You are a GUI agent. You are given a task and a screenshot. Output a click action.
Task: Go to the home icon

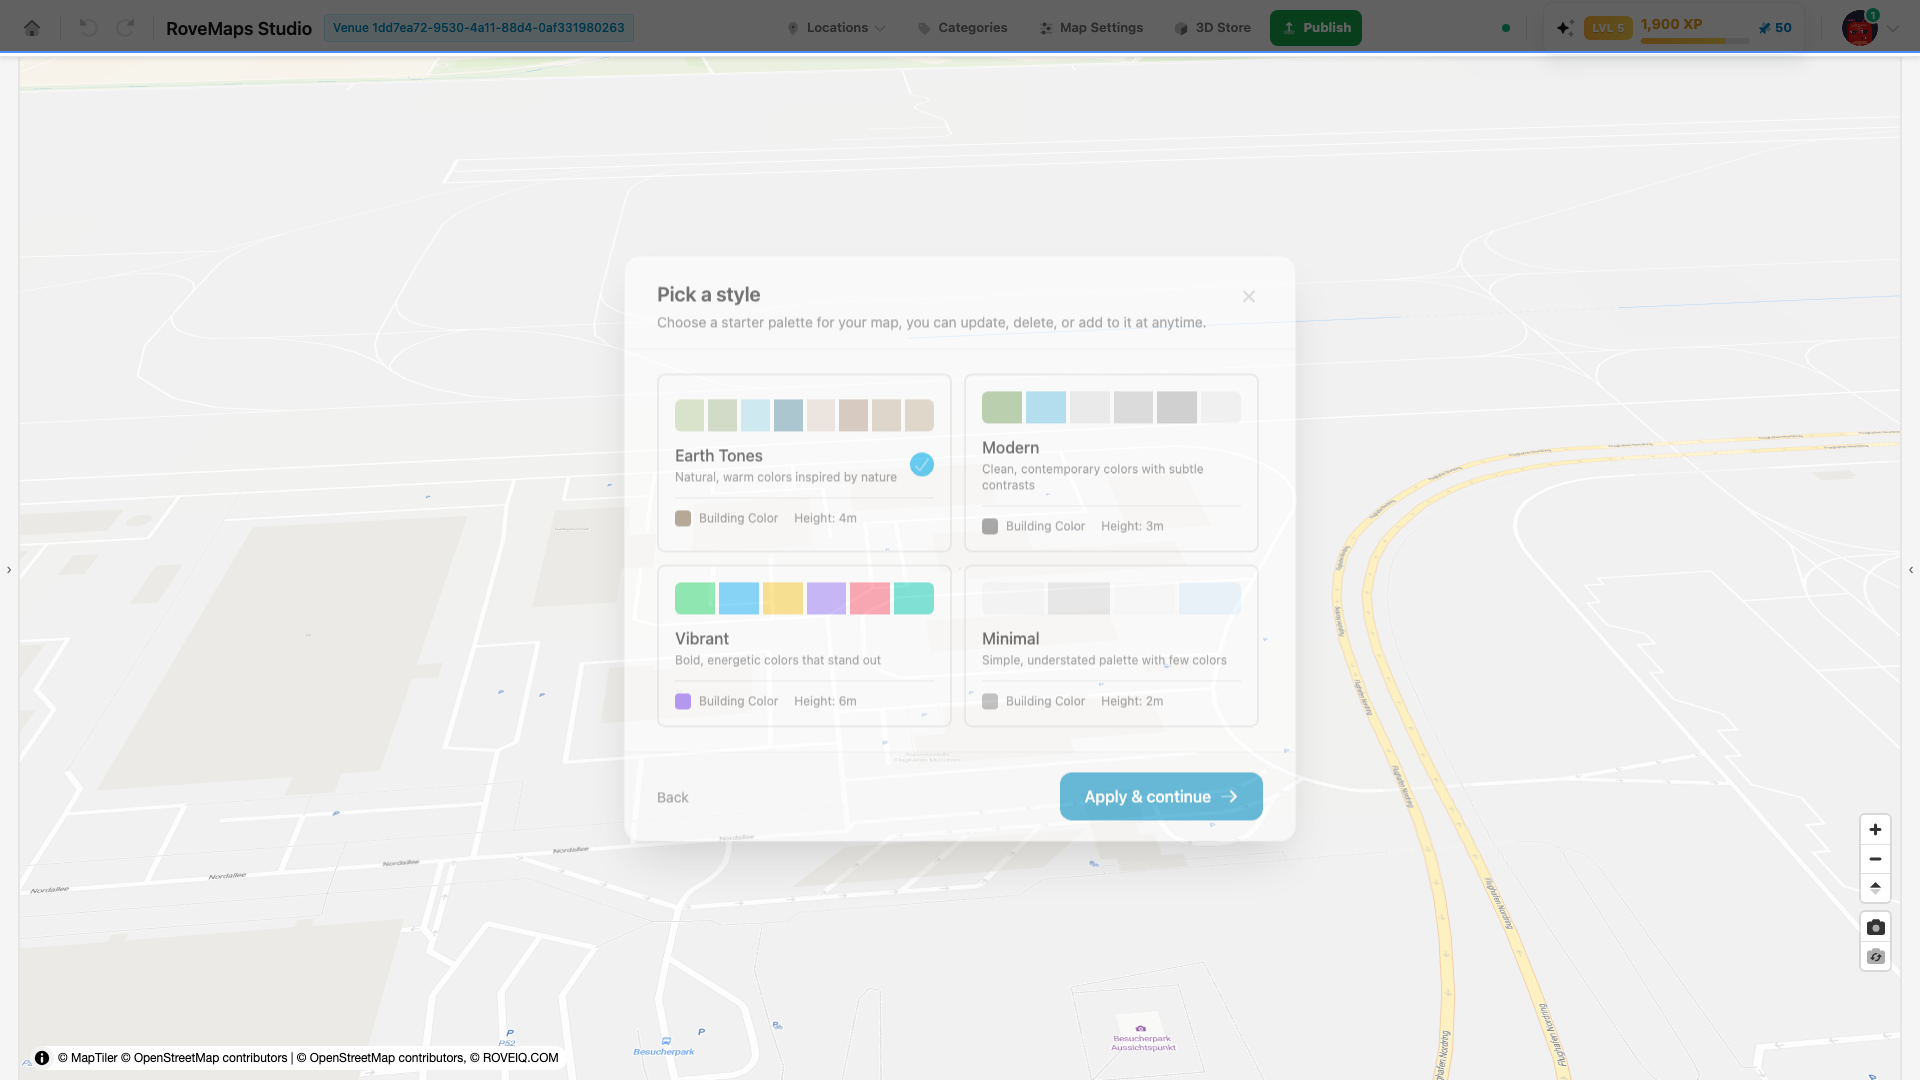pos(32,28)
